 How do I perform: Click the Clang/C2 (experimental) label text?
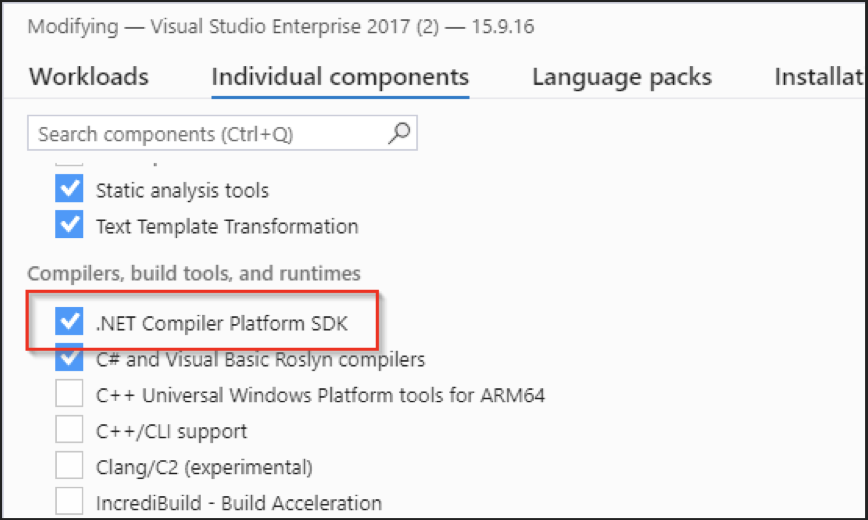pos(204,467)
